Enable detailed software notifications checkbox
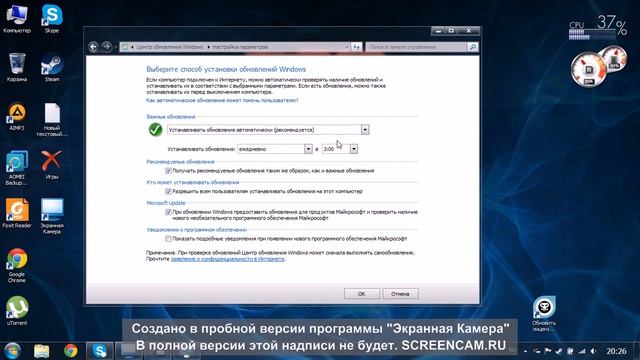The width and height of the screenshot is (640, 360). (x=168, y=238)
